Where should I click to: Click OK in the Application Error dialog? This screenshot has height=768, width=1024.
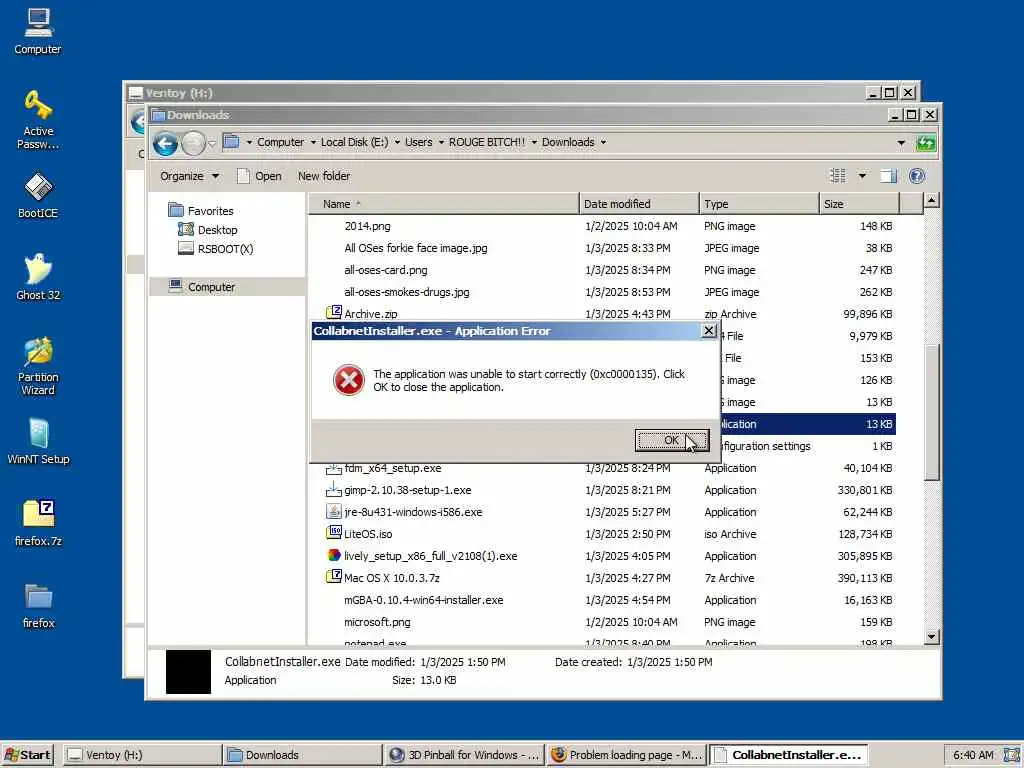pyautogui.click(x=671, y=440)
